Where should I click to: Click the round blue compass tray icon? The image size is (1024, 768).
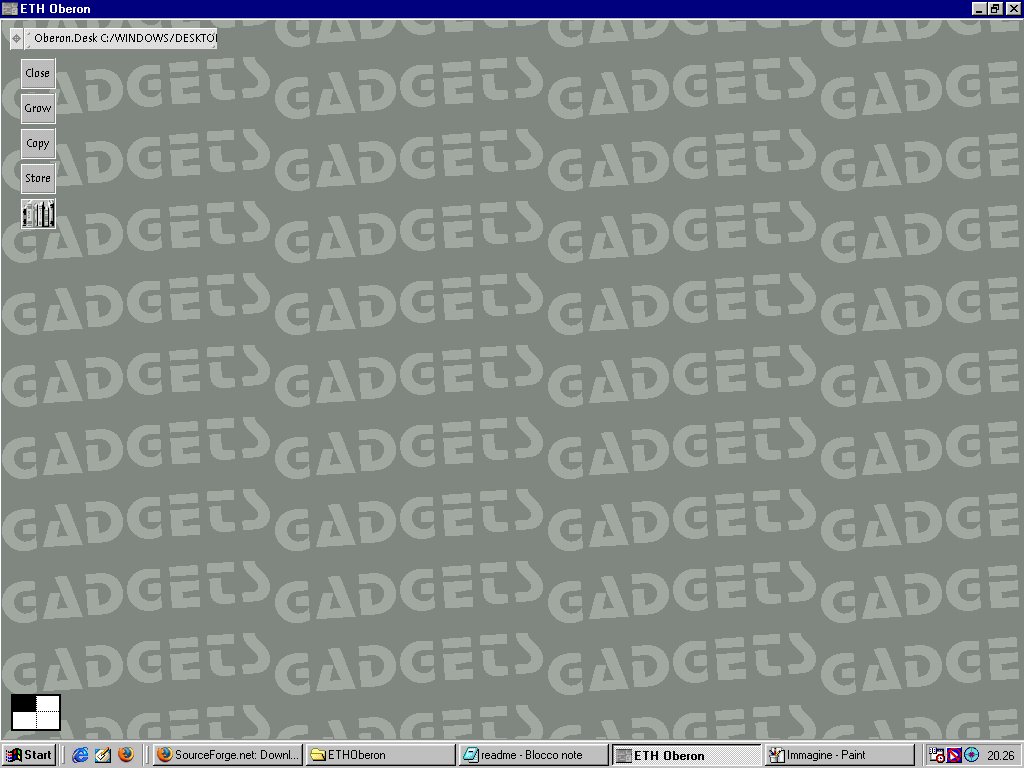coord(971,755)
